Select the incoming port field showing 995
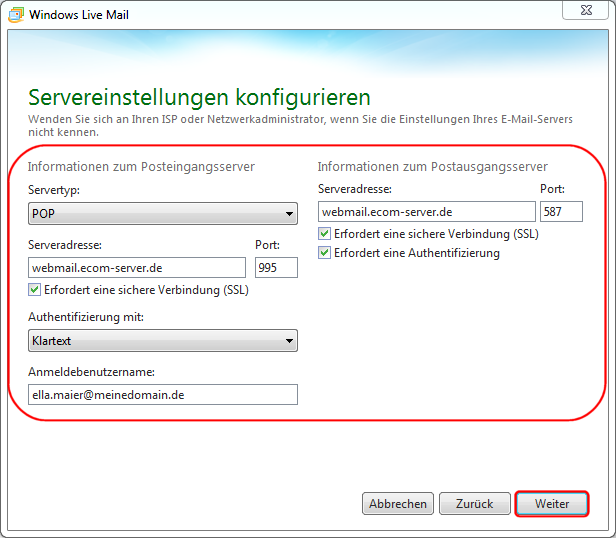 tap(276, 267)
